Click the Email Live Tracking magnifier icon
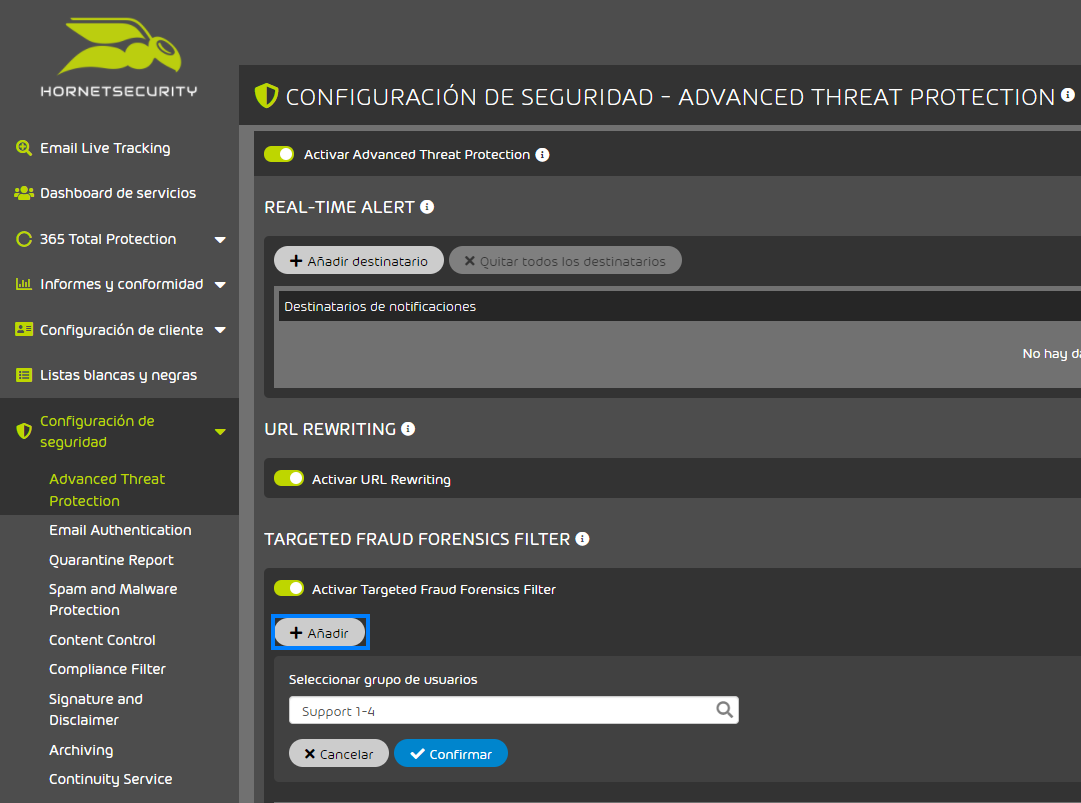The width and height of the screenshot is (1081, 803). [23, 148]
